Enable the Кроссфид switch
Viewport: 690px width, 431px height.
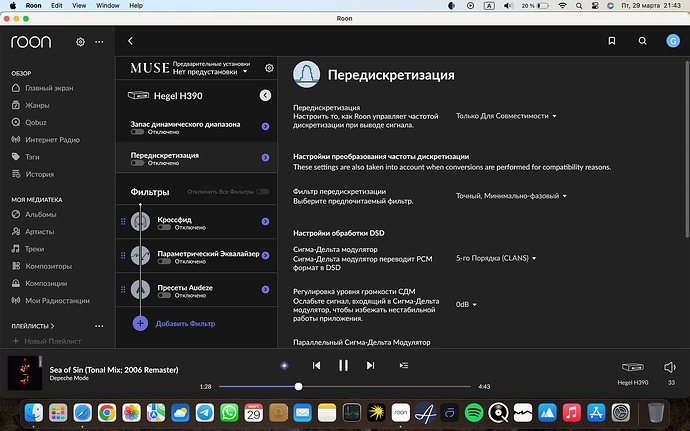[164, 228]
